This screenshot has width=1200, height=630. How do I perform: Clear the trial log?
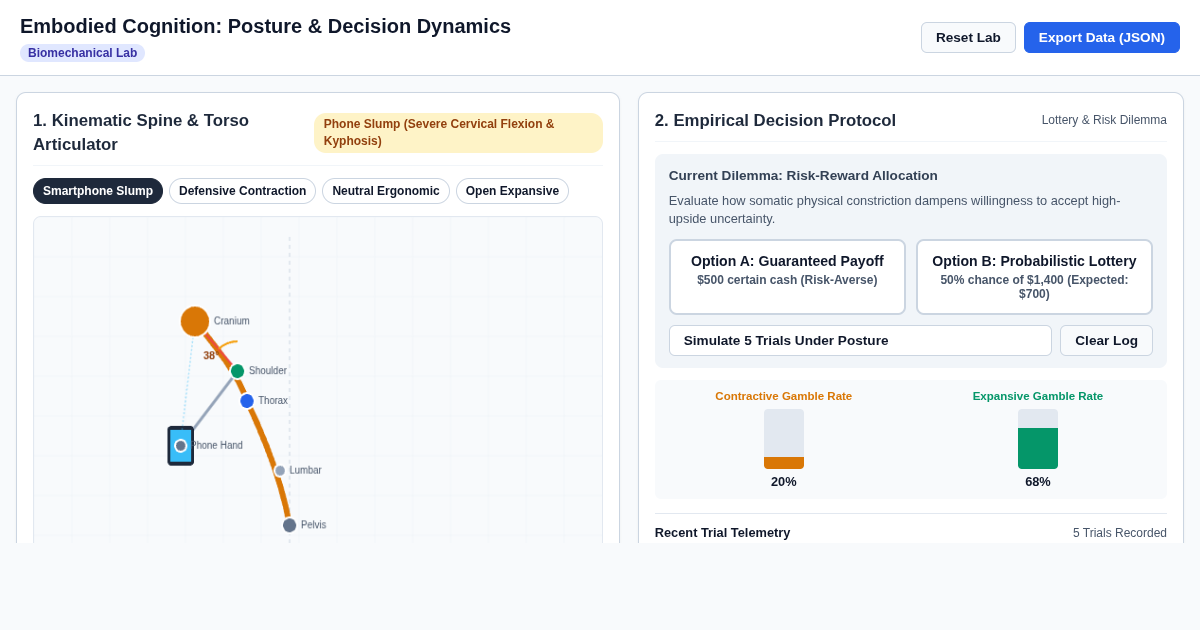point(1106,340)
